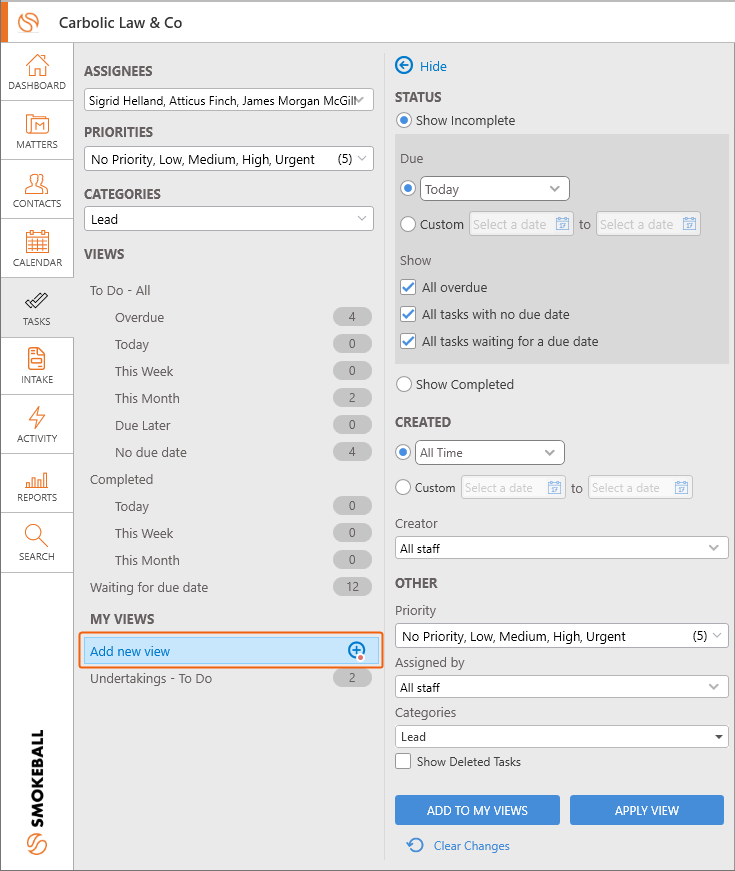Select the Show Incomplete radio button
735x871 pixels.
[x=404, y=120]
